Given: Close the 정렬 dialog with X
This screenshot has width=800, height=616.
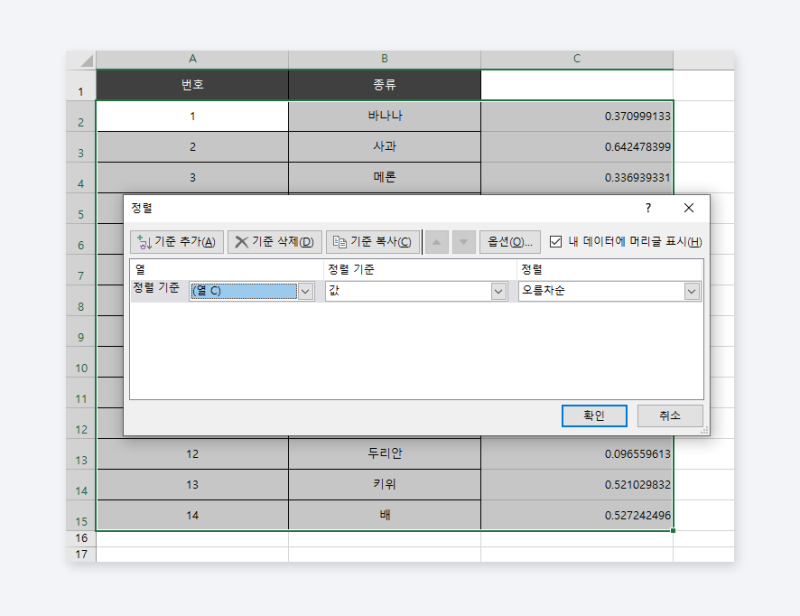Looking at the screenshot, I should [x=689, y=208].
